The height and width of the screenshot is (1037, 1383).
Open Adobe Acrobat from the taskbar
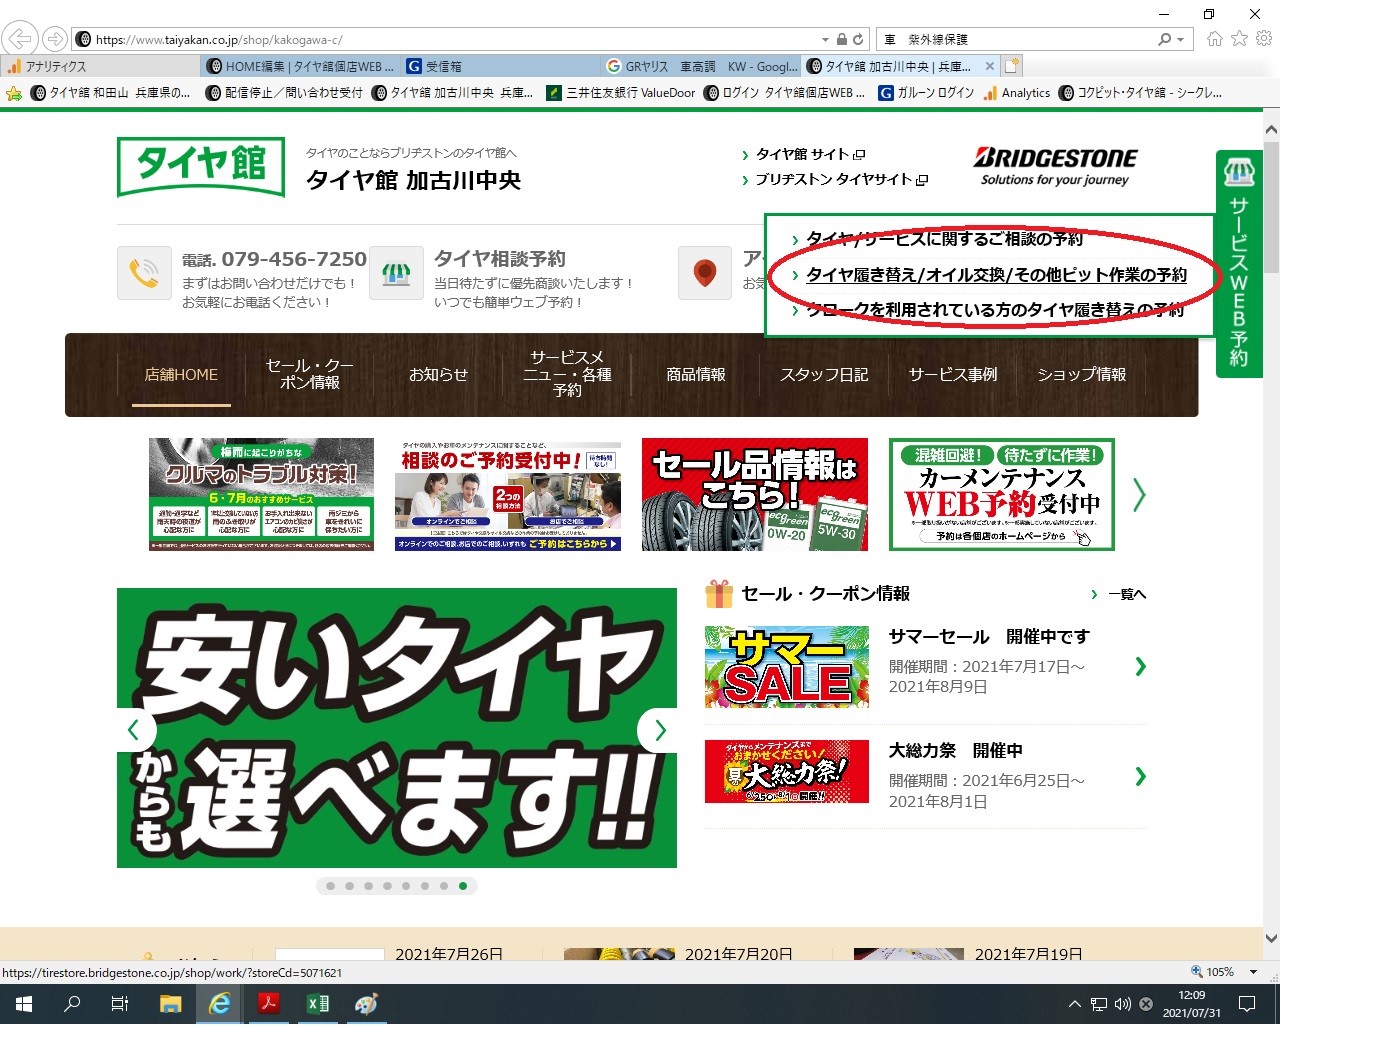point(268,1004)
